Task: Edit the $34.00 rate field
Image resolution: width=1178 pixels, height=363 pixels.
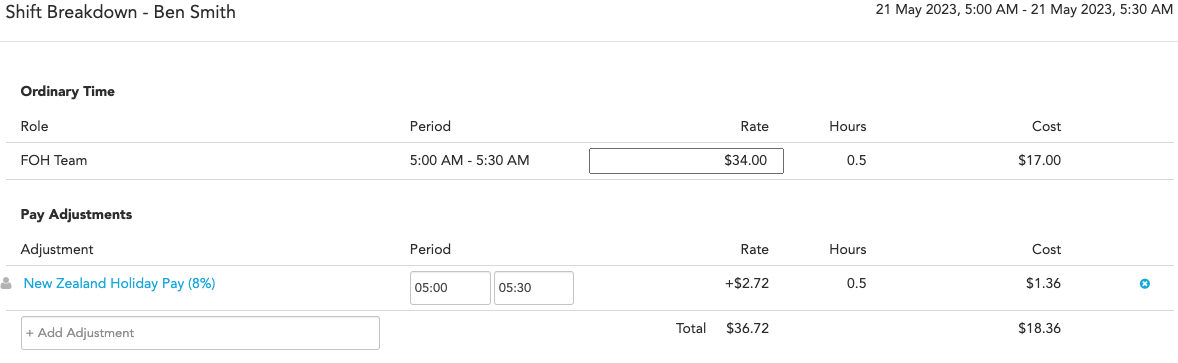Action: (x=686, y=161)
